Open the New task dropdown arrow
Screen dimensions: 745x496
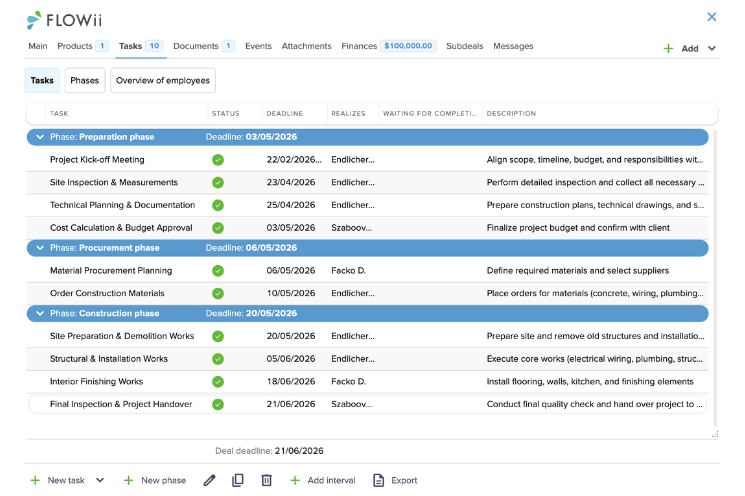100,480
